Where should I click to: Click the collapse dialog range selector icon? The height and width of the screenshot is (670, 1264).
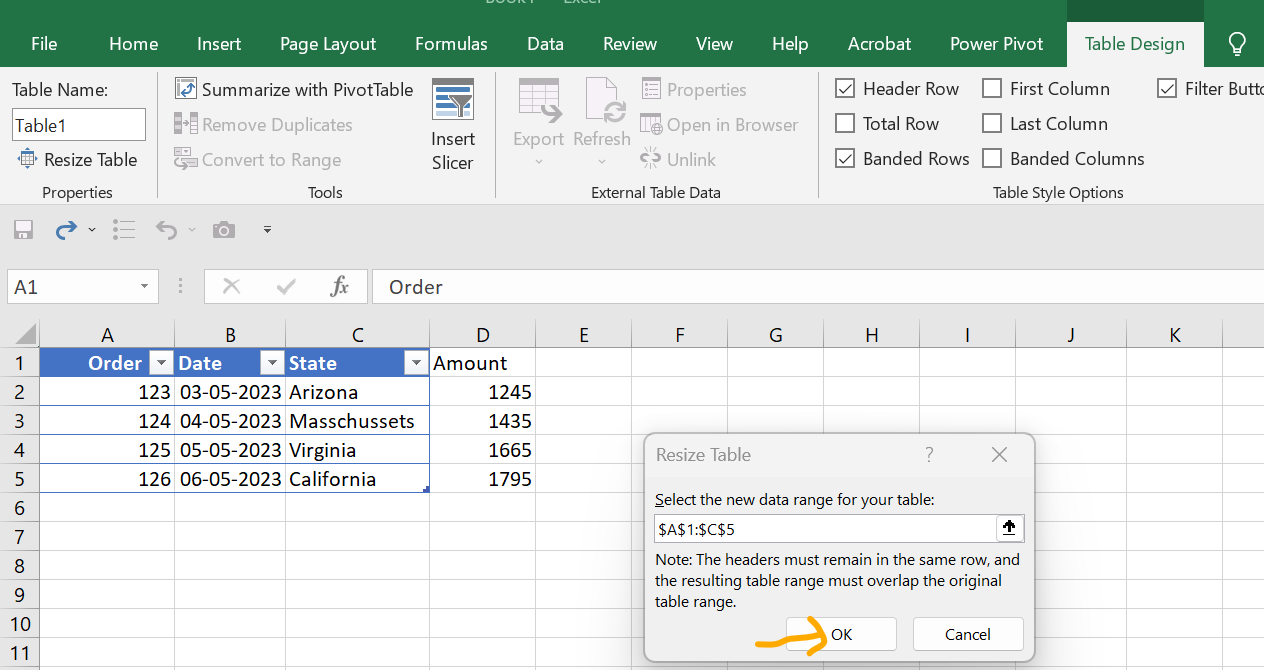pos(1009,528)
